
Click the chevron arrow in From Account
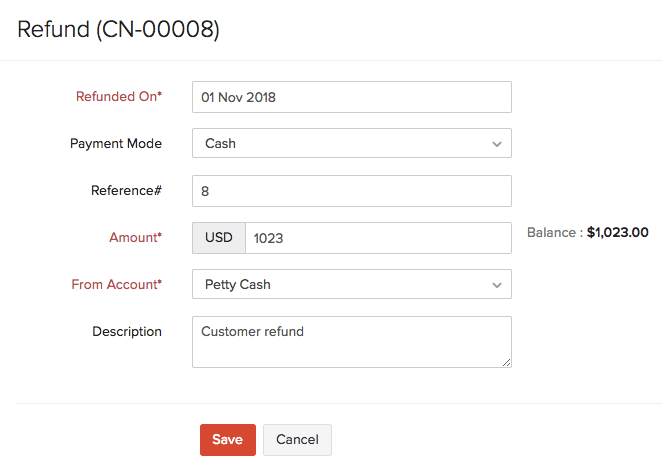click(497, 285)
